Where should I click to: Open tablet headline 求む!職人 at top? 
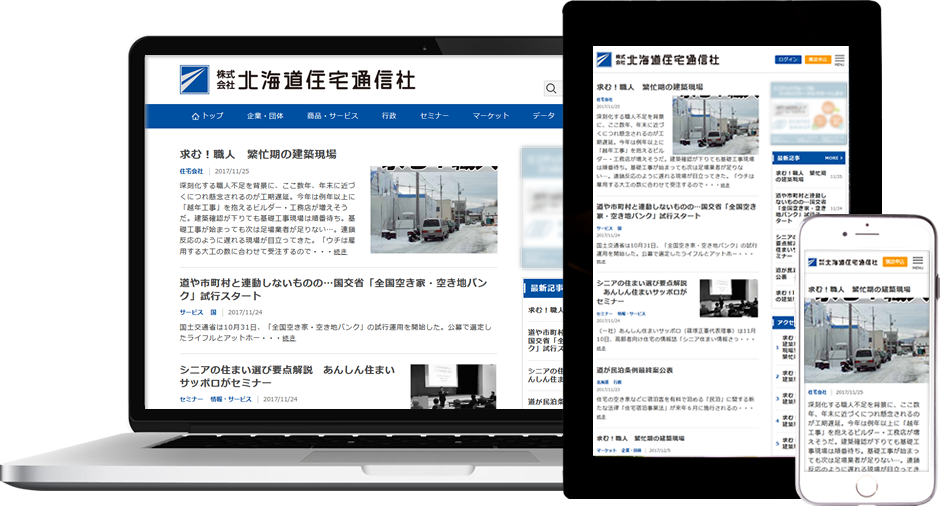click(649, 87)
